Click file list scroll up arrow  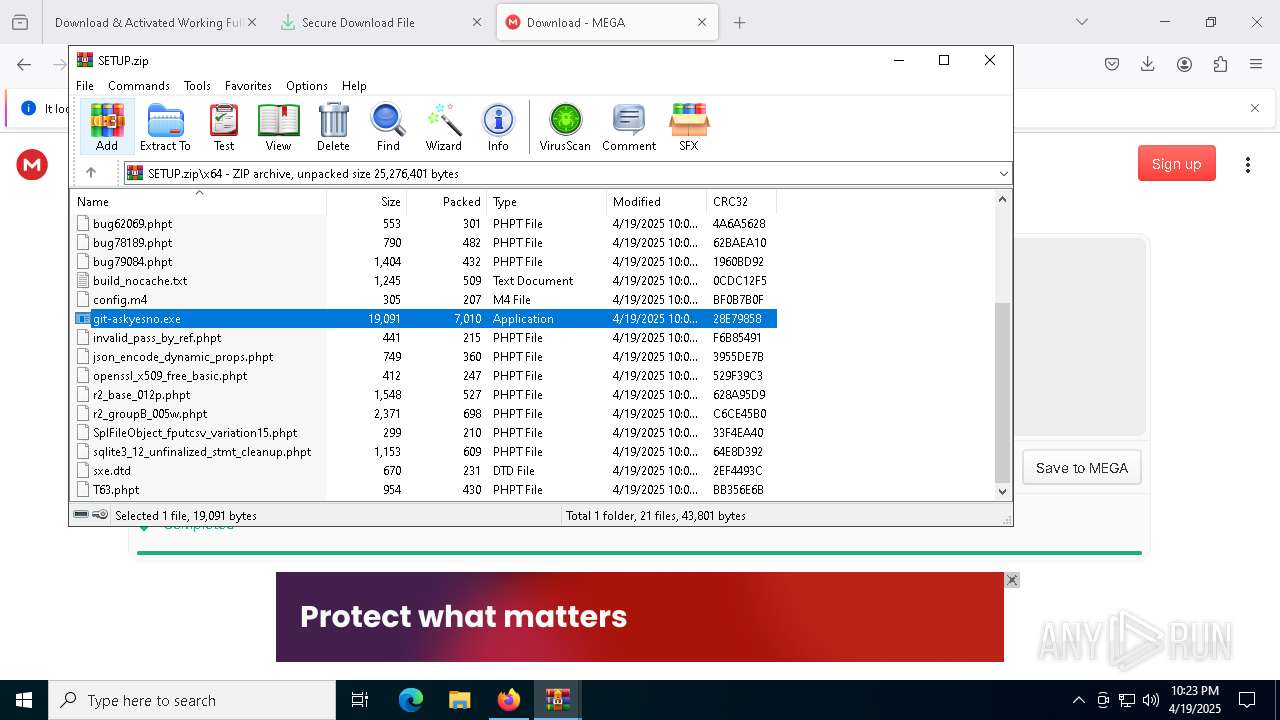coord(1003,200)
